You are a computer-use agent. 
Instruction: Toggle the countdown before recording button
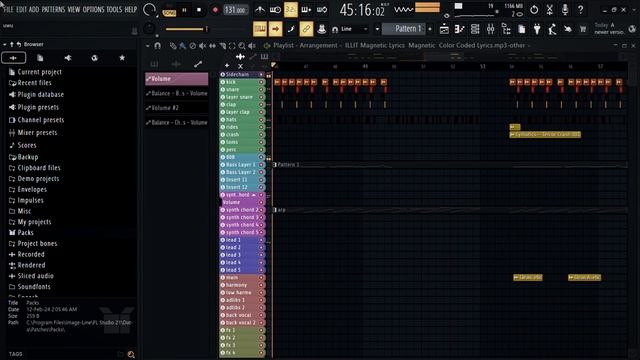291,10
